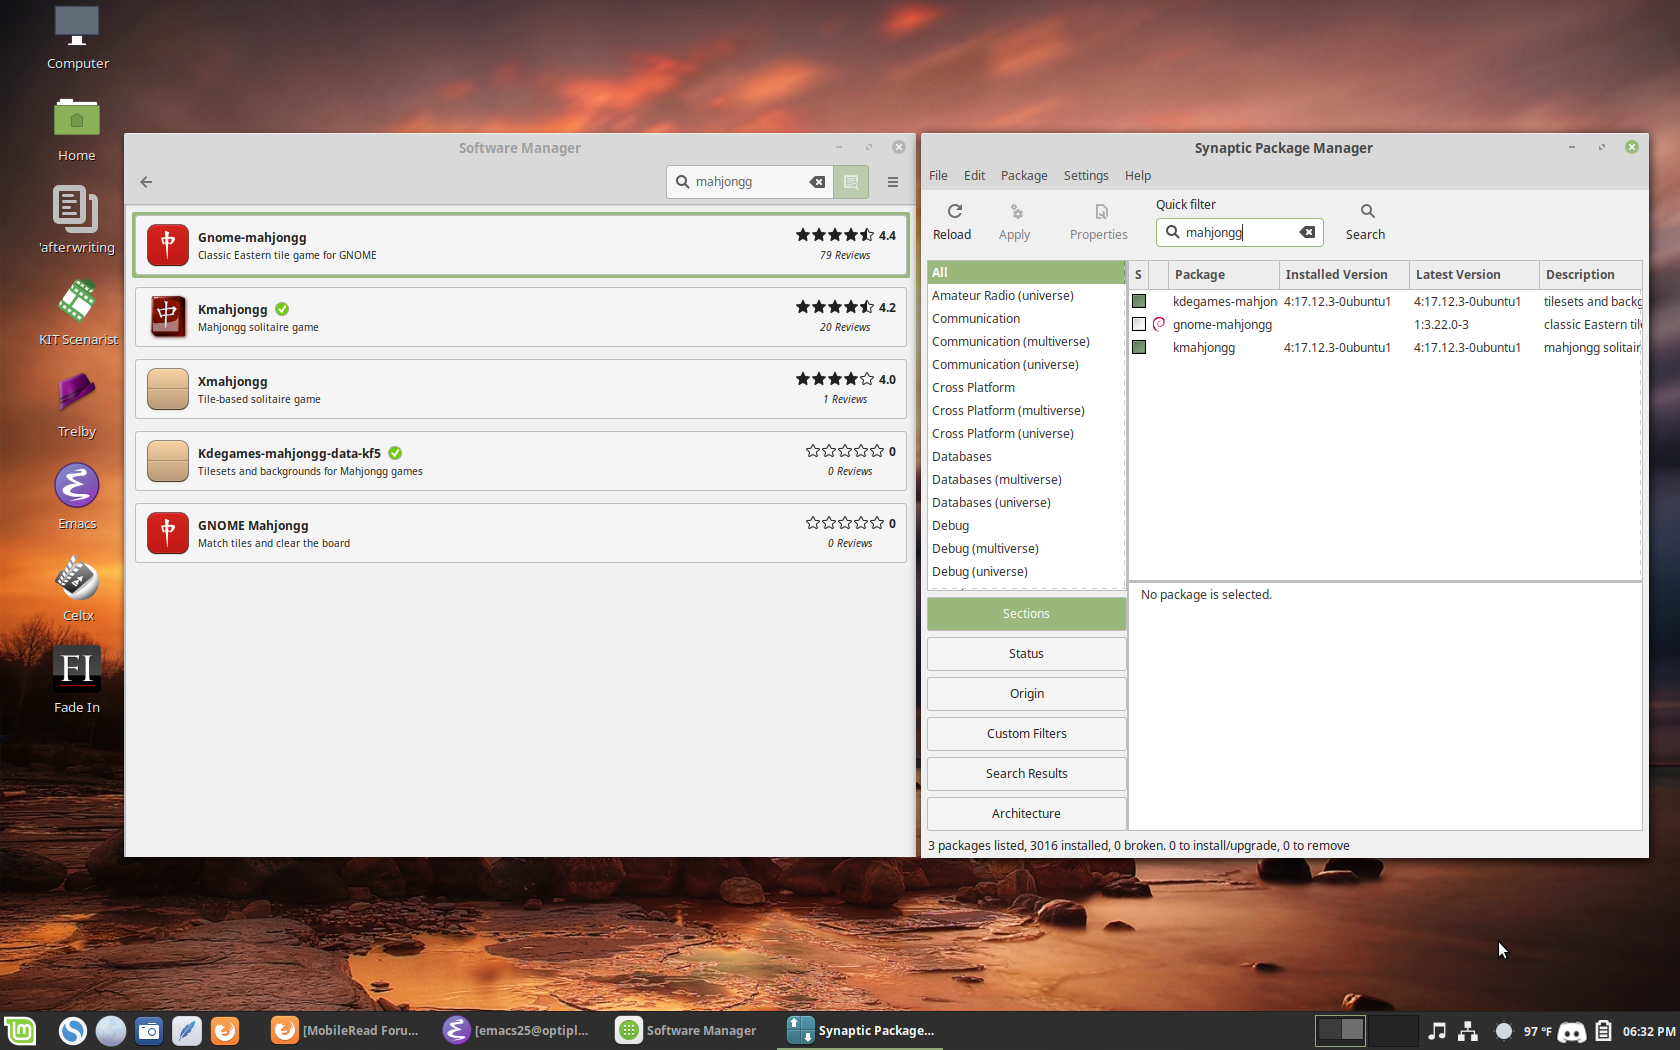
Task: Click the Discord tray icon
Action: (x=1572, y=1031)
